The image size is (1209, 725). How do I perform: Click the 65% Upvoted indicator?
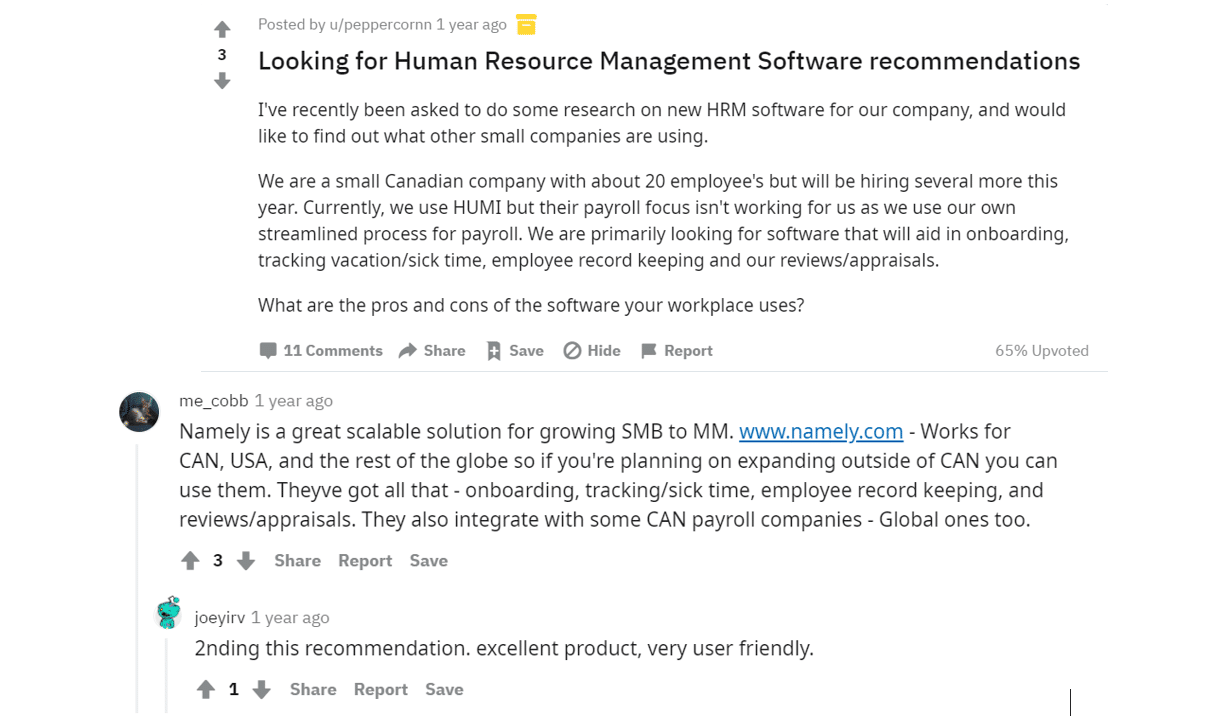tap(1041, 350)
